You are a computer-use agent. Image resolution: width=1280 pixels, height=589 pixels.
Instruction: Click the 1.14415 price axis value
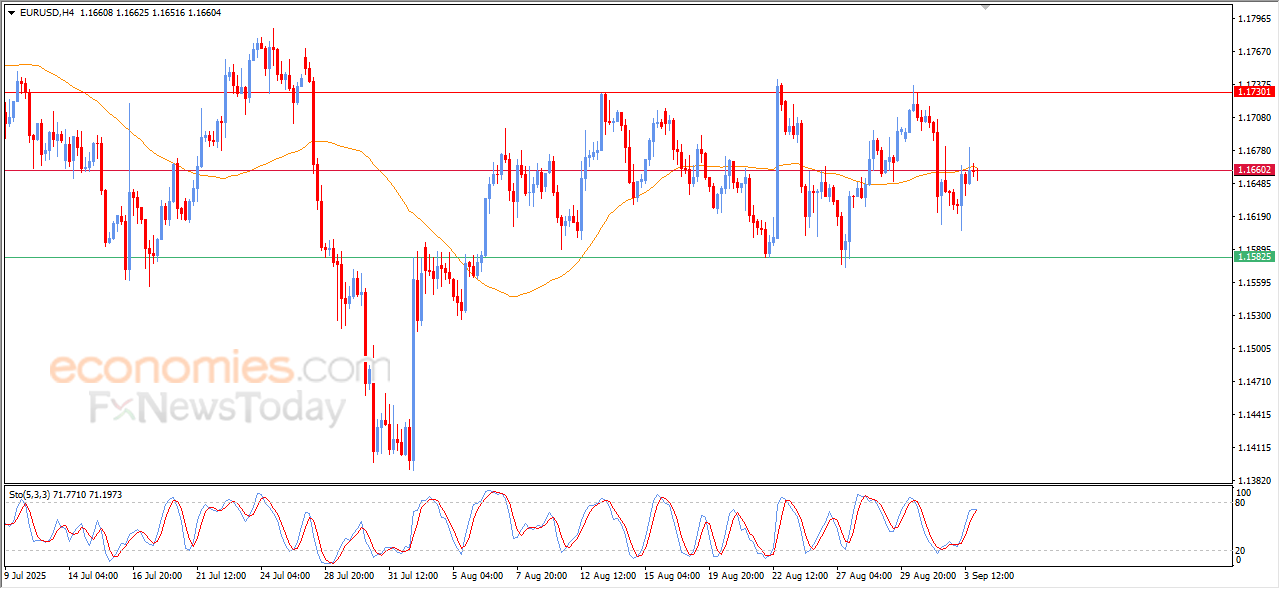coord(1254,415)
